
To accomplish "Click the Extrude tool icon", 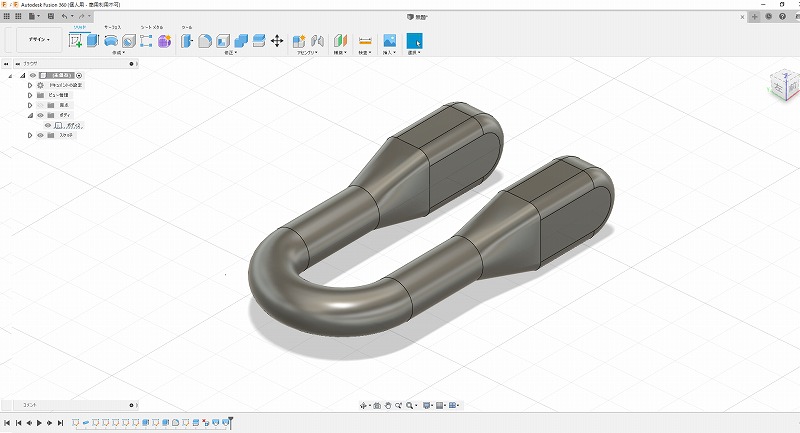I will [x=92, y=41].
